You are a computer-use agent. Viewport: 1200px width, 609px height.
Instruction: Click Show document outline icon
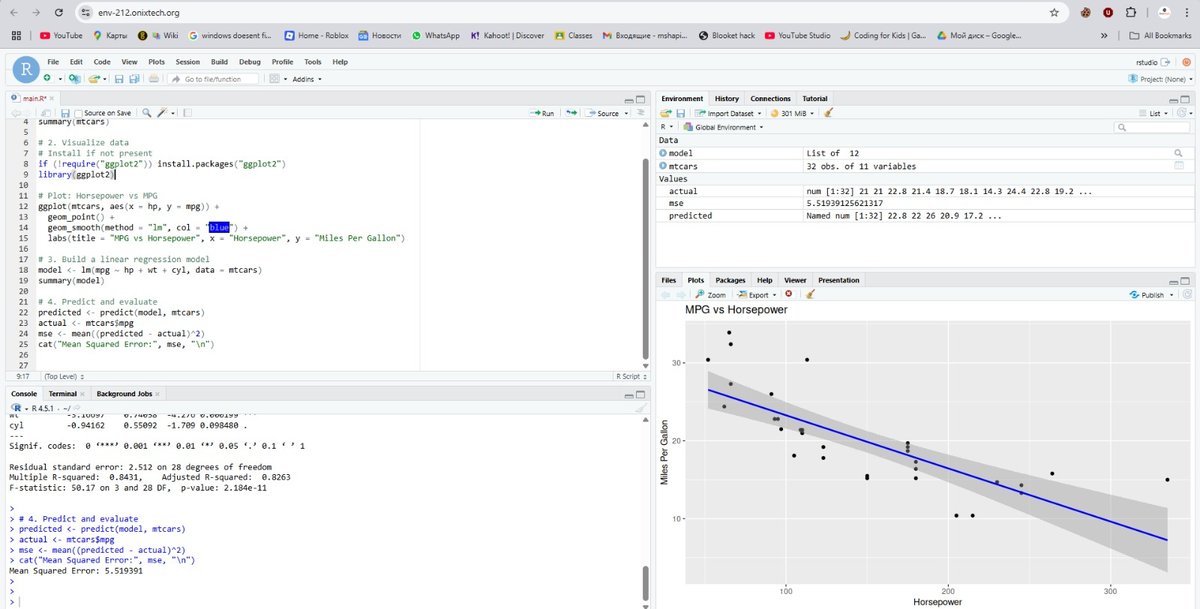(x=640, y=113)
